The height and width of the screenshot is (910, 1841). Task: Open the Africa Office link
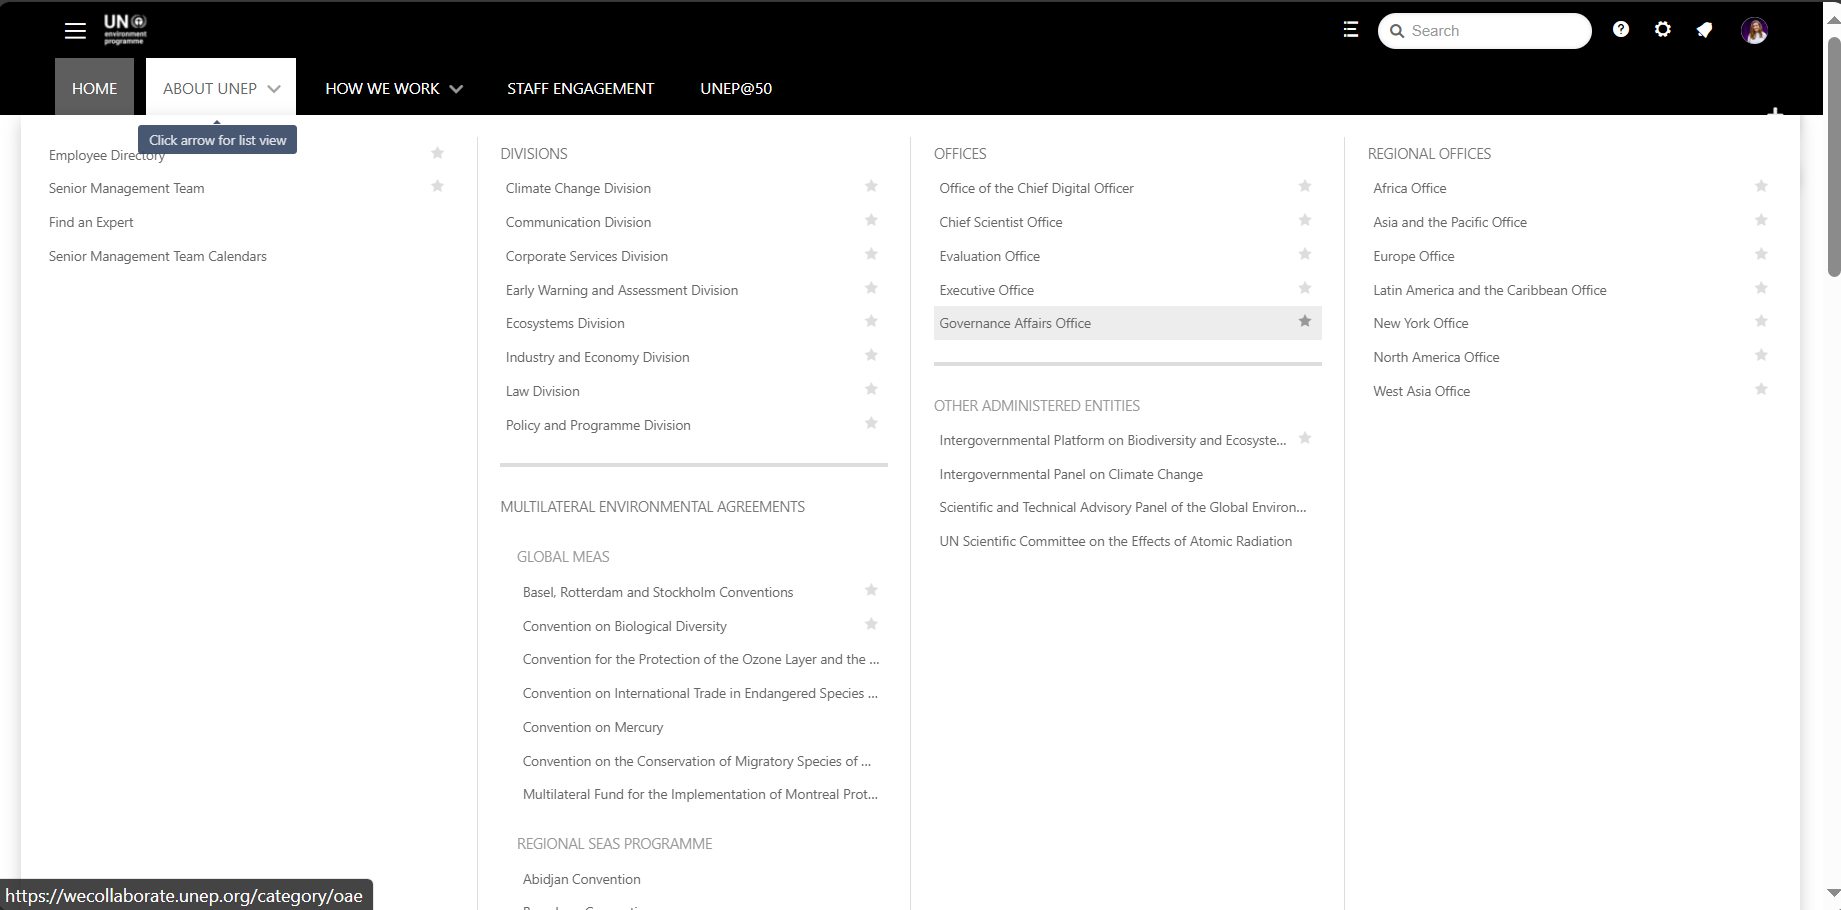click(1409, 188)
